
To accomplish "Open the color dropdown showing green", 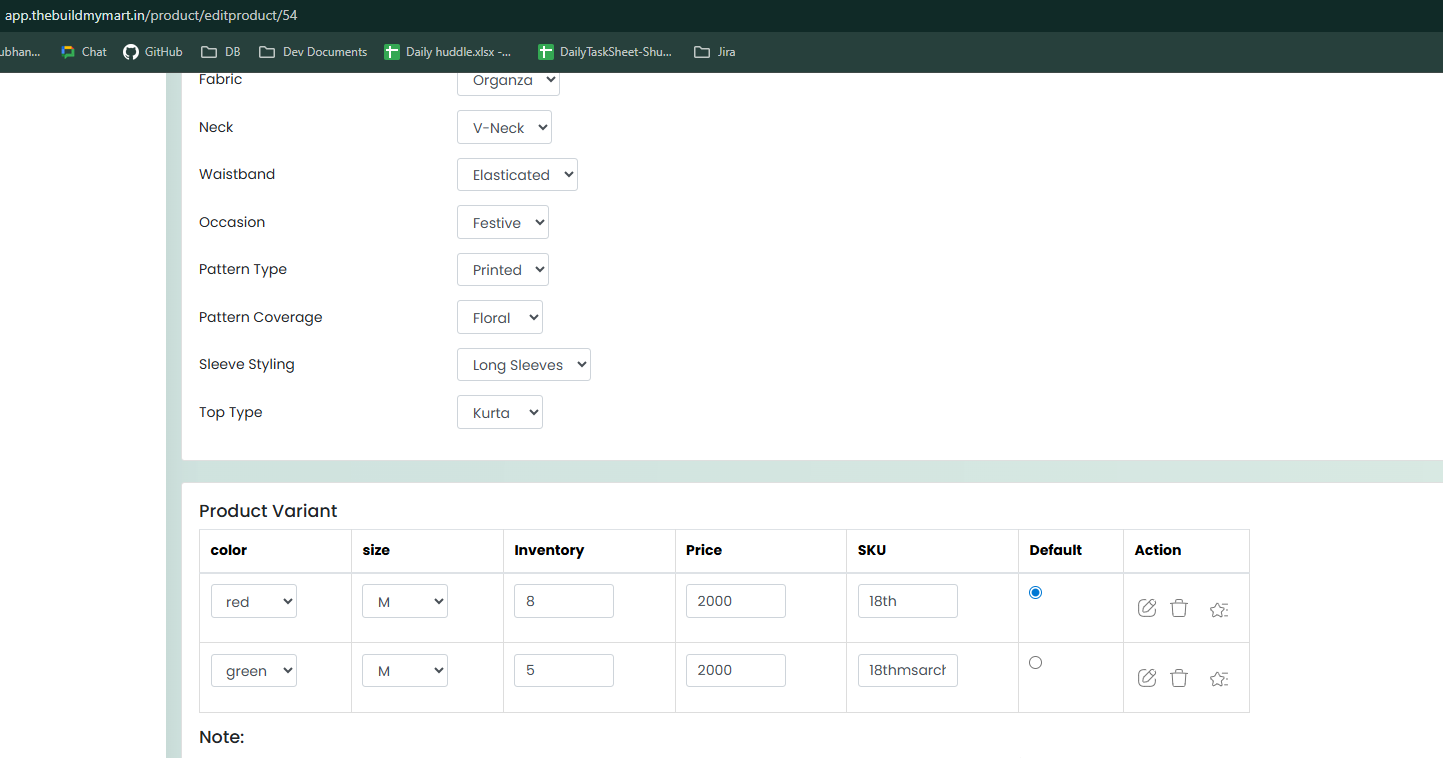I will coord(254,670).
